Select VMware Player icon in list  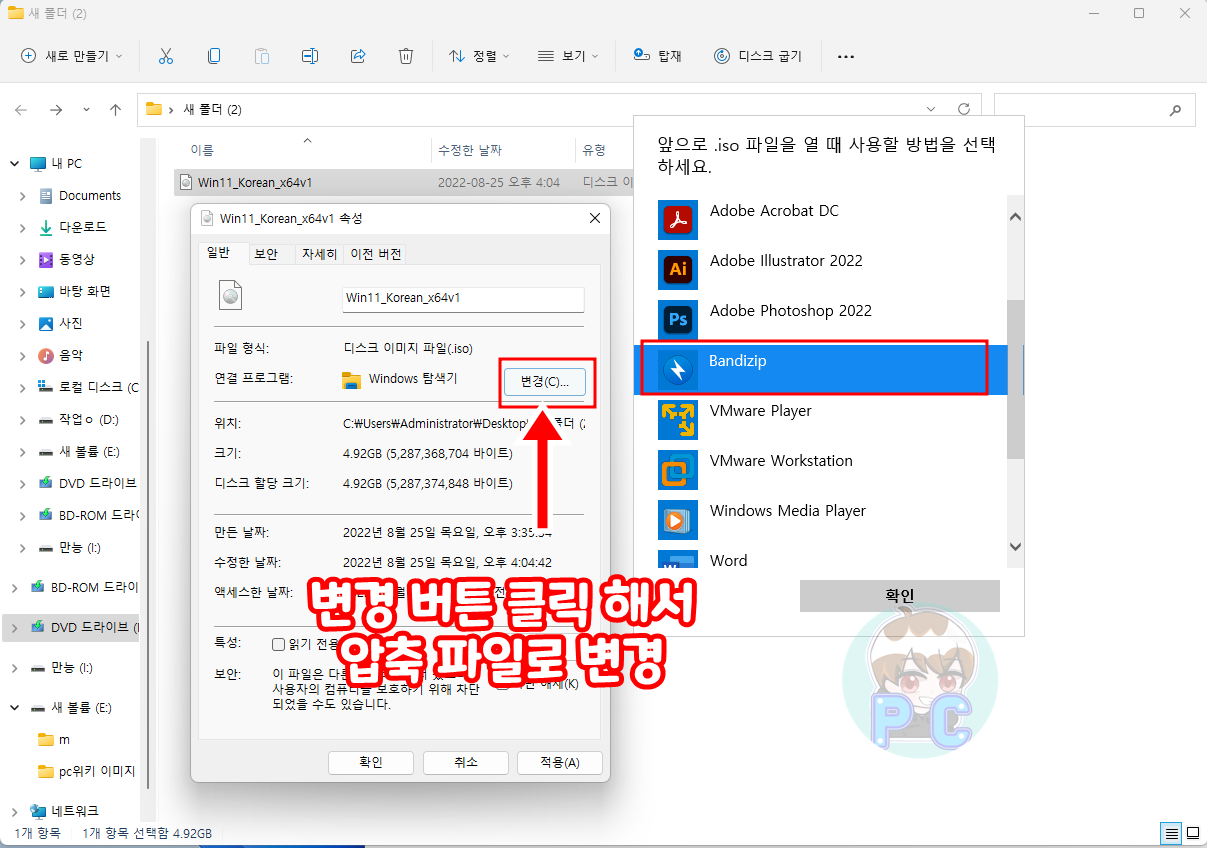click(x=677, y=420)
